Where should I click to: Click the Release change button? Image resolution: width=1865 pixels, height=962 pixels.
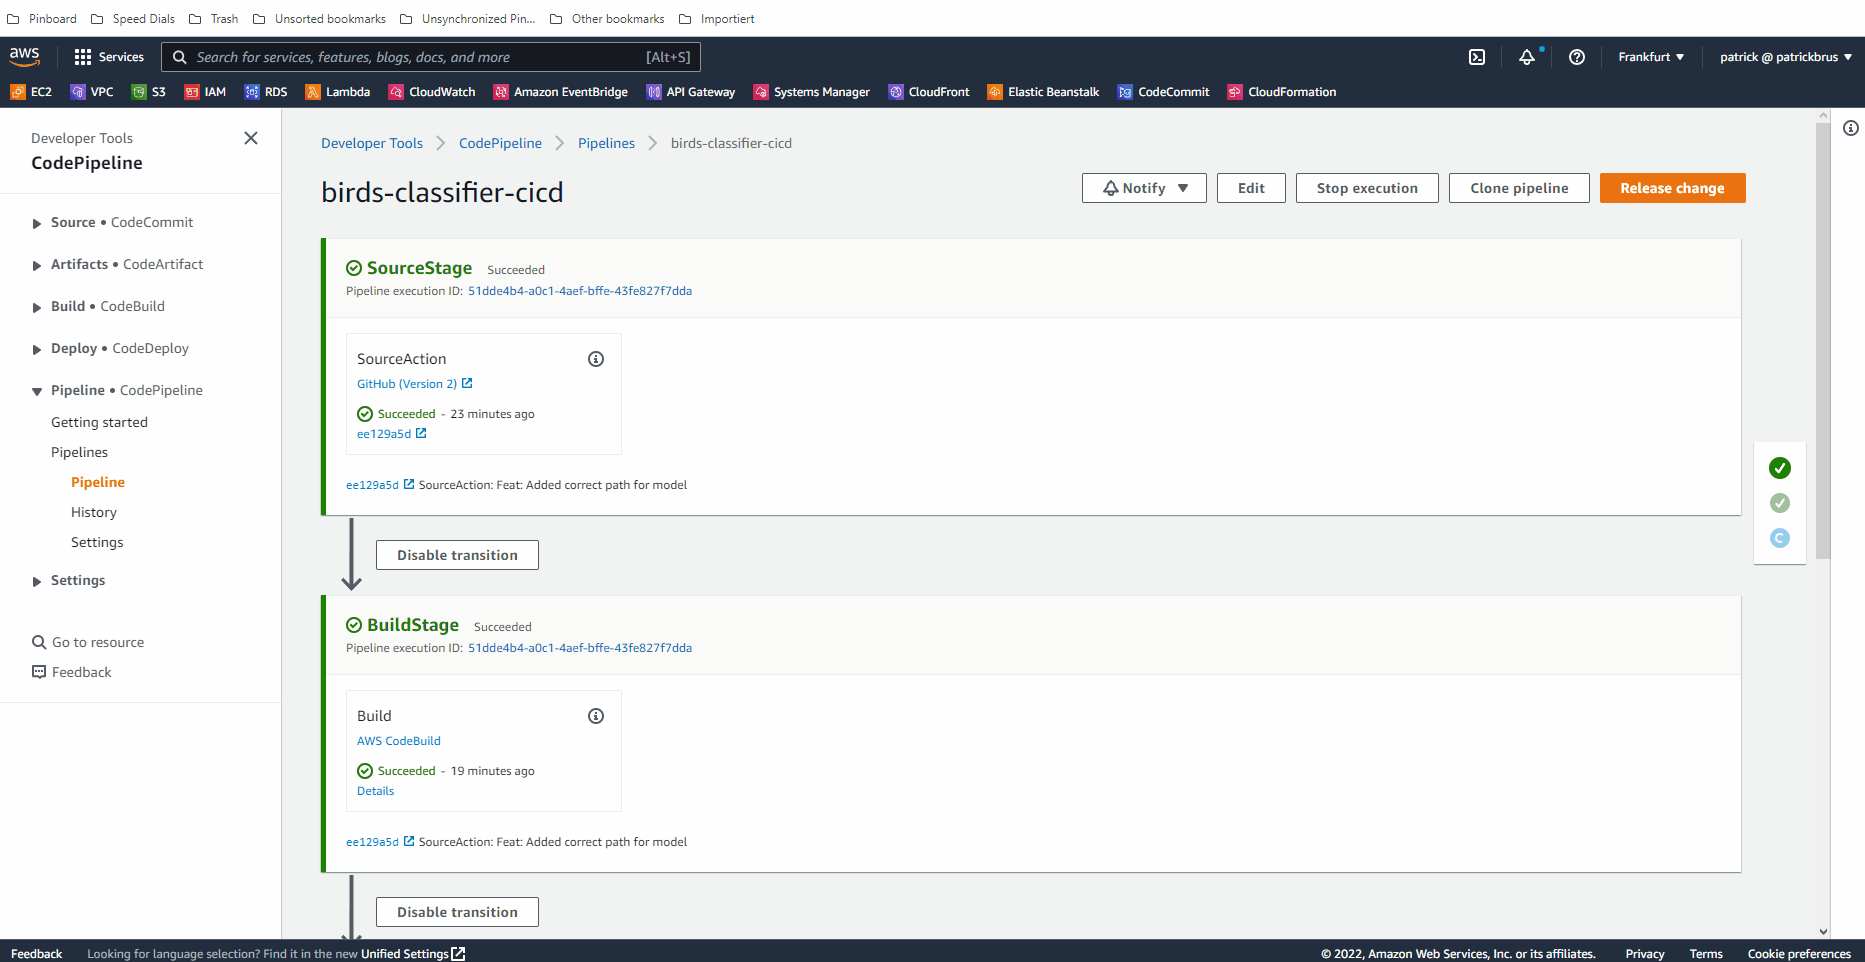point(1672,188)
